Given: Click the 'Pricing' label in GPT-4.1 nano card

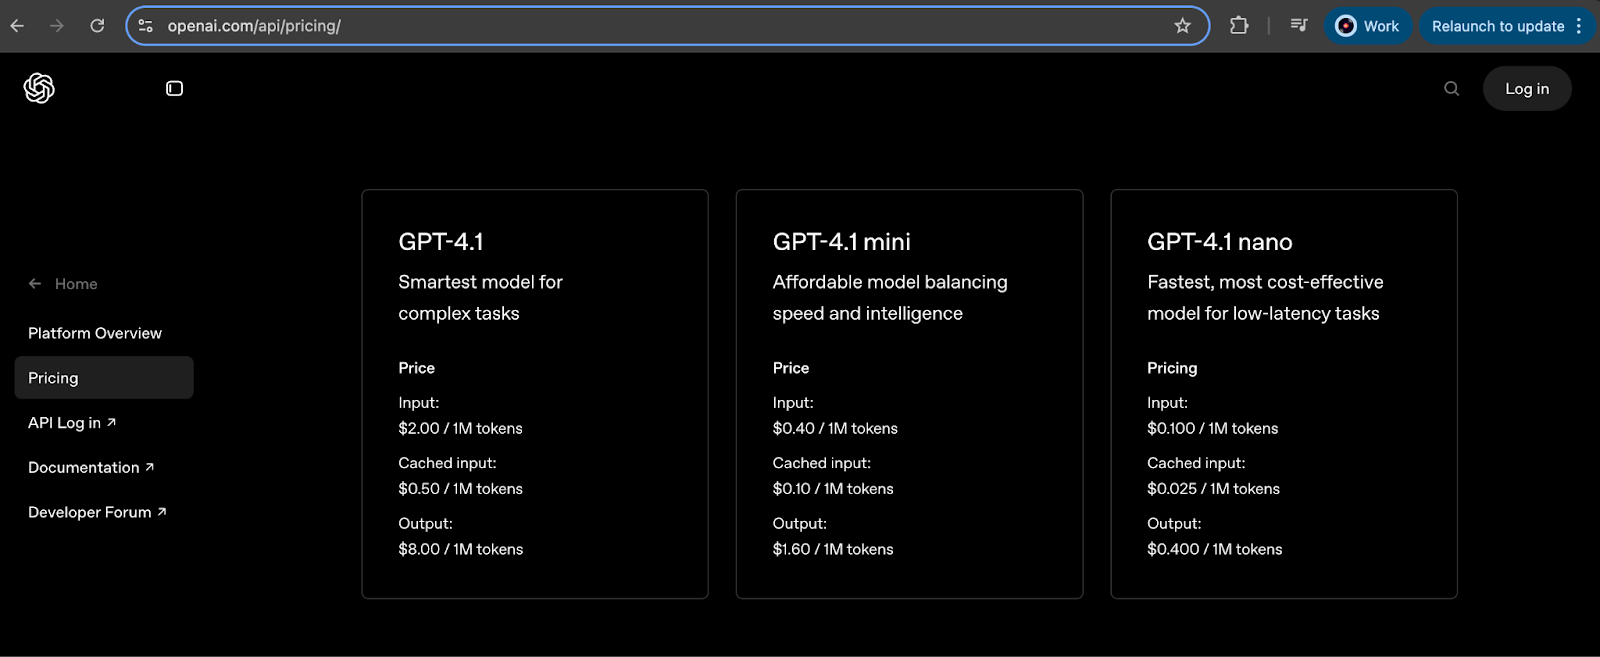Looking at the screenshot, I should click(x=1172, y=368).
